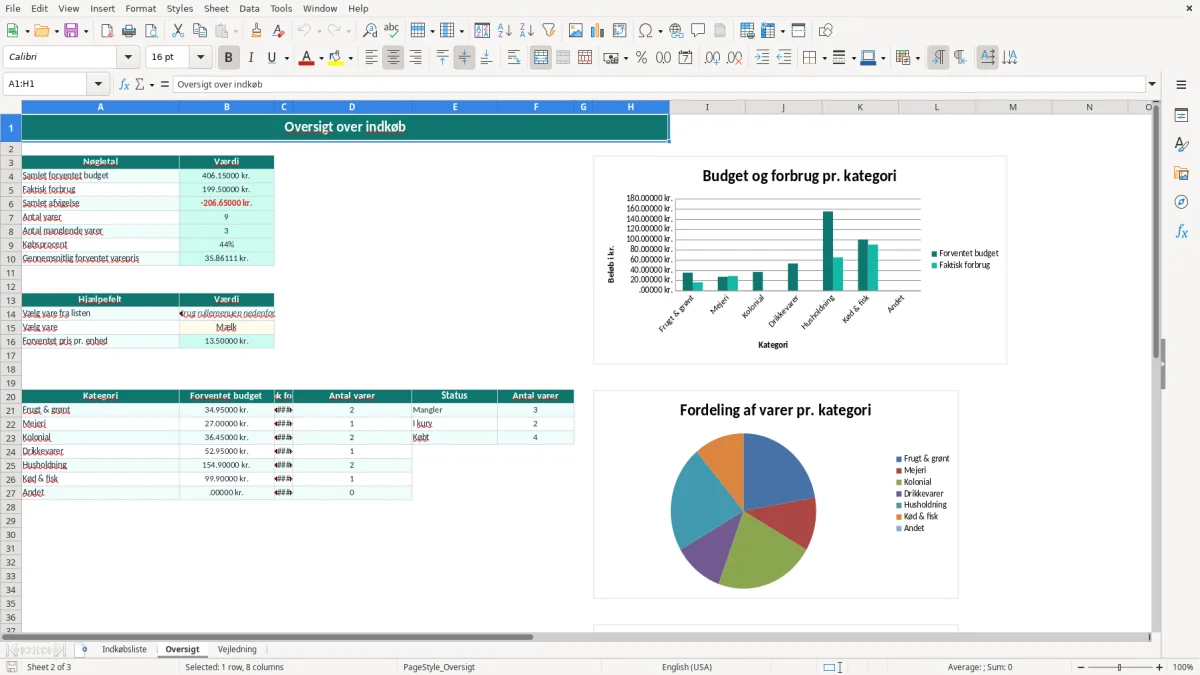
Task: Click the Export as PDF icon
Action: point(107,31)
